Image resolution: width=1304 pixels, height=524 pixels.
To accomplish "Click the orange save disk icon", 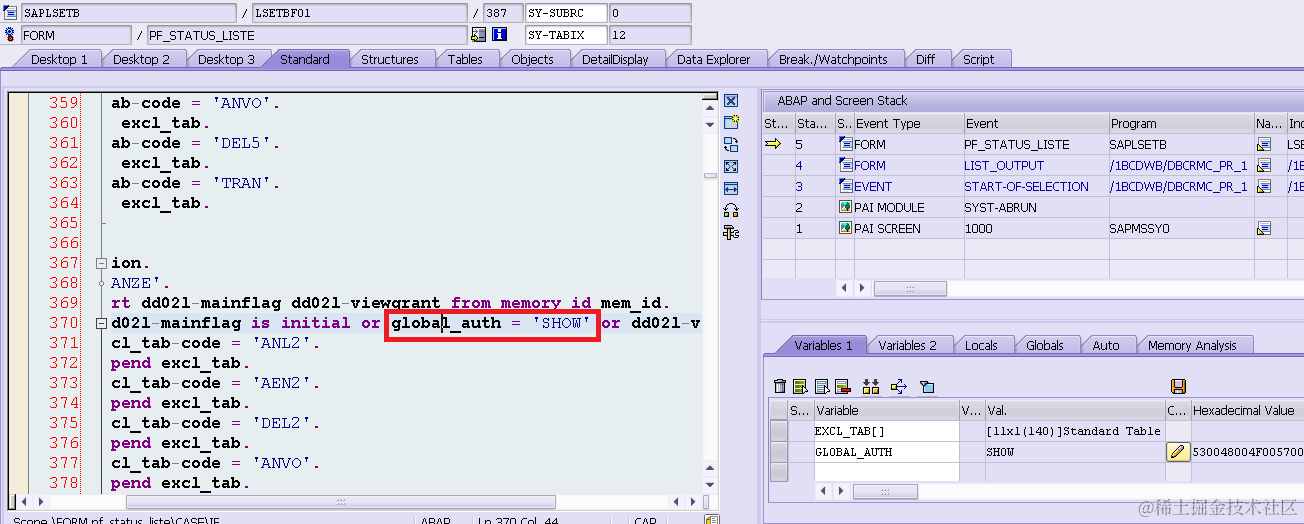I will [x=1178, y=386].
